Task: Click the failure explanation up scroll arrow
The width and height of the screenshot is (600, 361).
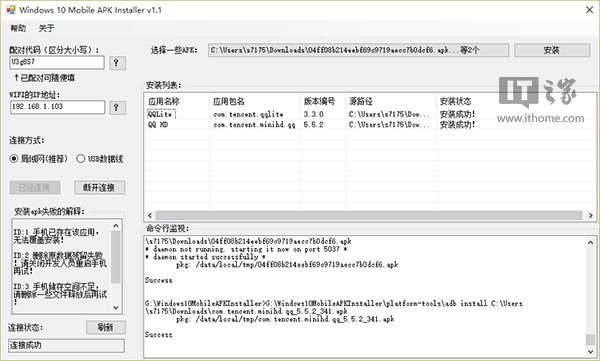Action: tap(116, 226)
